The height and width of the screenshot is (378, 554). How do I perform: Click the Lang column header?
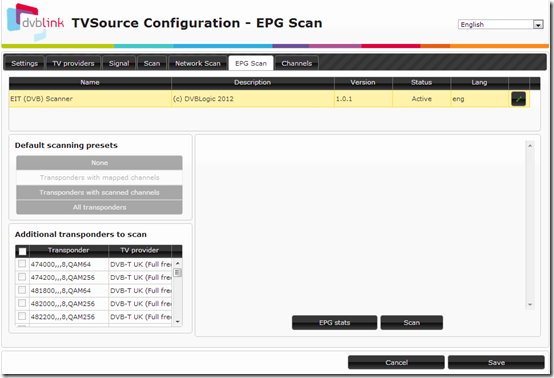pyautogui.click(x=479, y=82)
